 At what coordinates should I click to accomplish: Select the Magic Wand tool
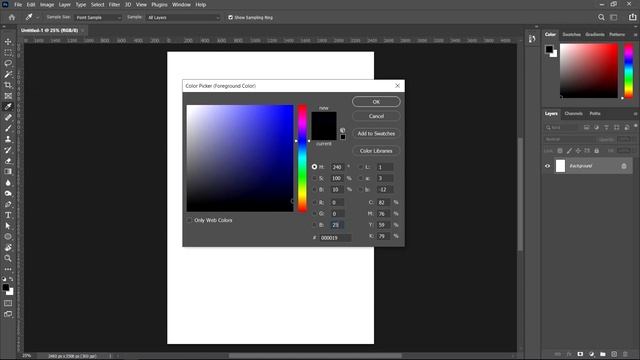point(8,74)
